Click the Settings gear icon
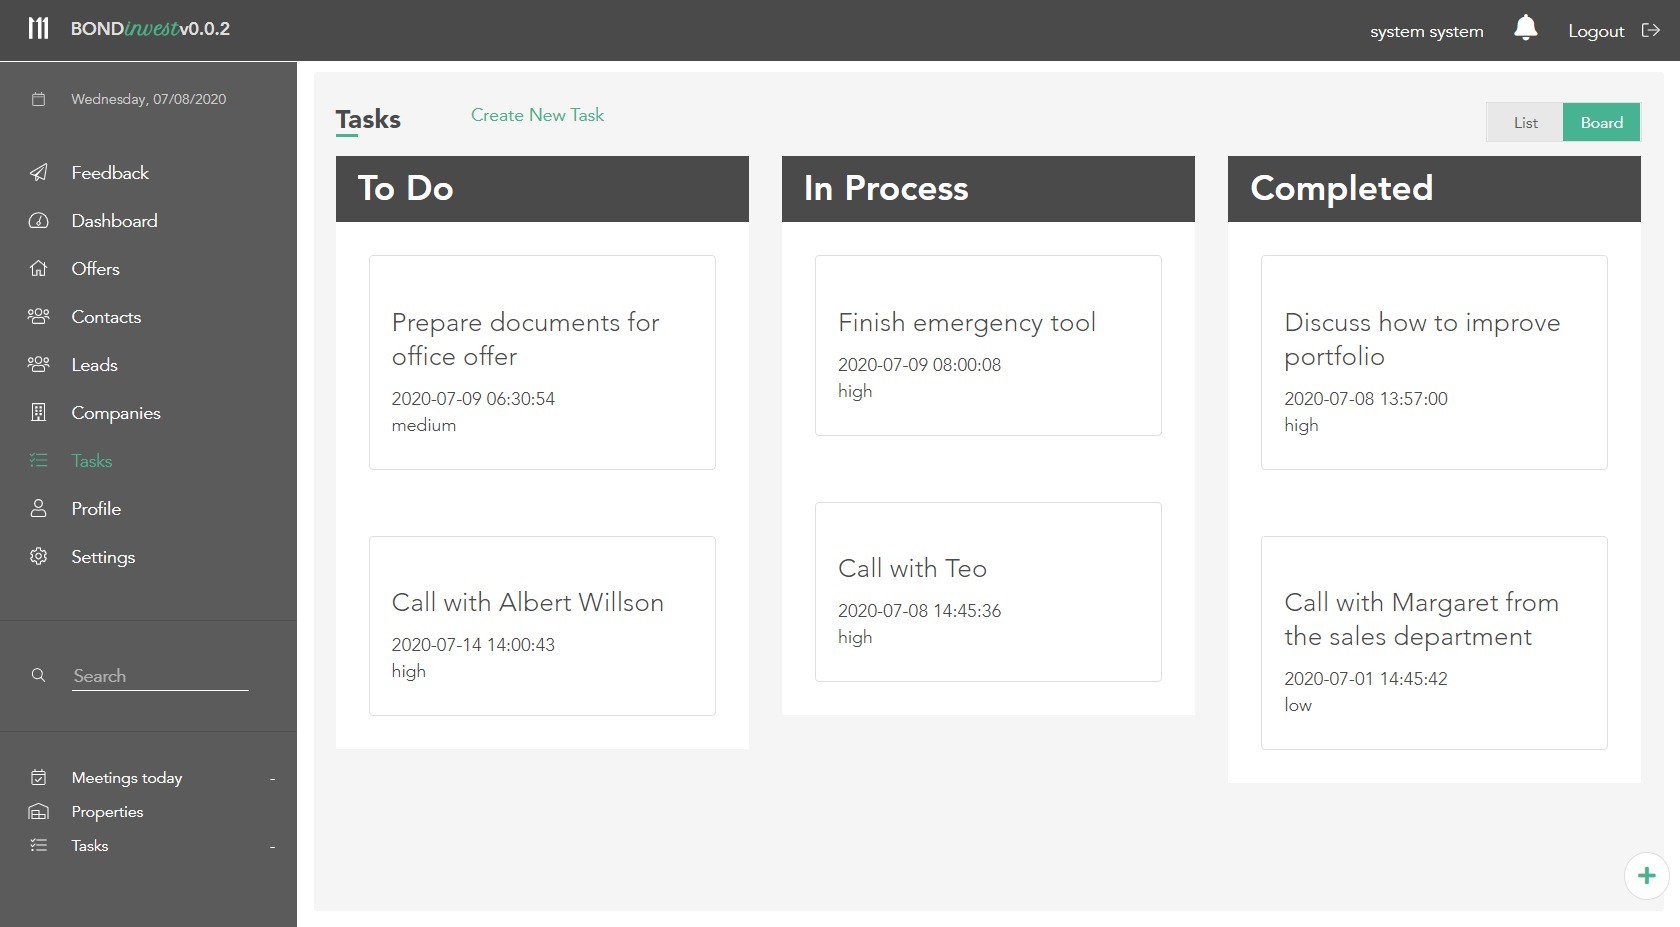1680x927 pixels. (38, 557)
